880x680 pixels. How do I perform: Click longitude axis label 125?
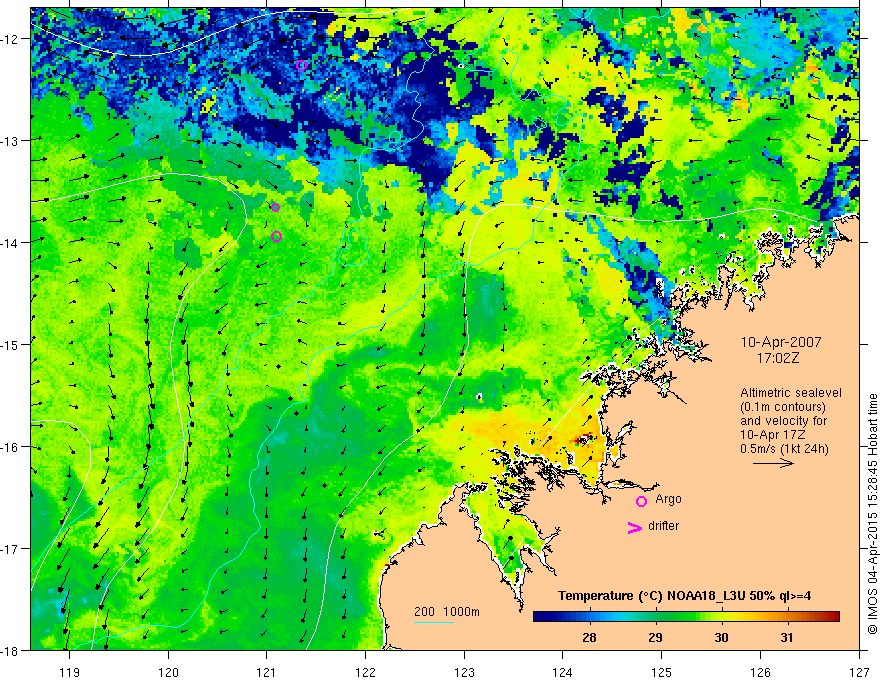point(662,672)
